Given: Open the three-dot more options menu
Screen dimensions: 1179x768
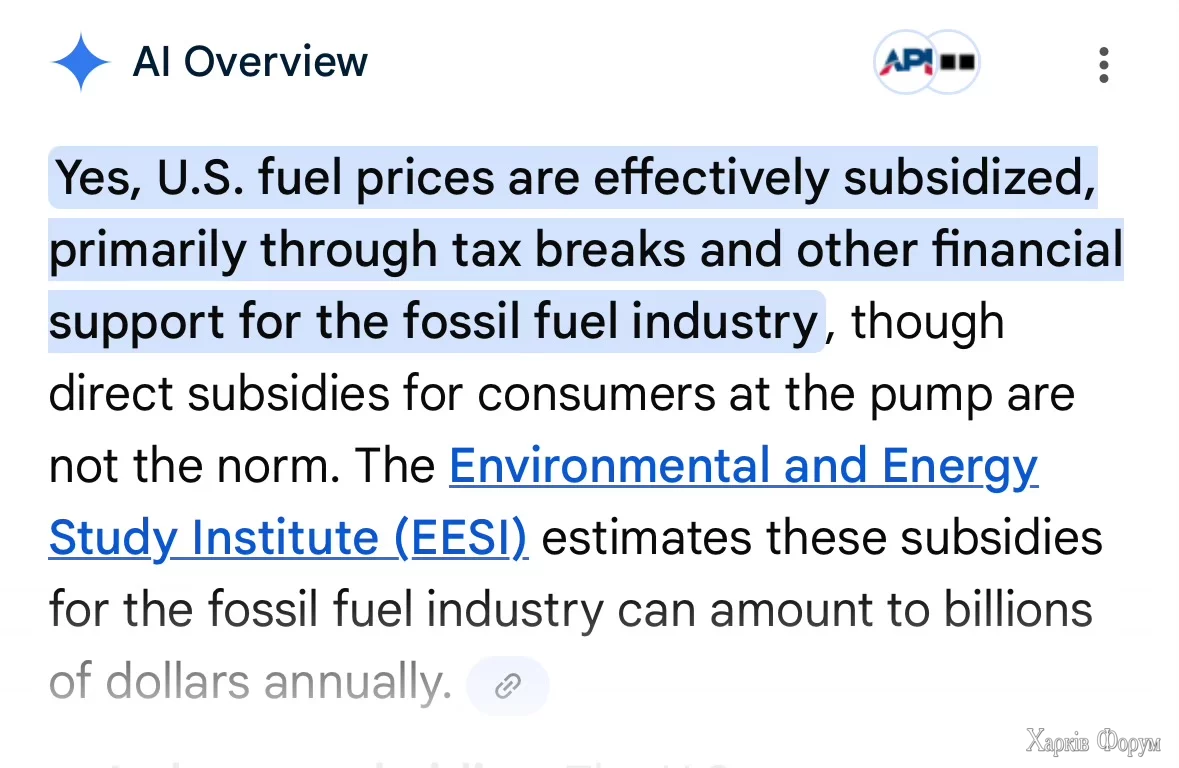Looking at the screenshot, I should (x=1103, y=64).
